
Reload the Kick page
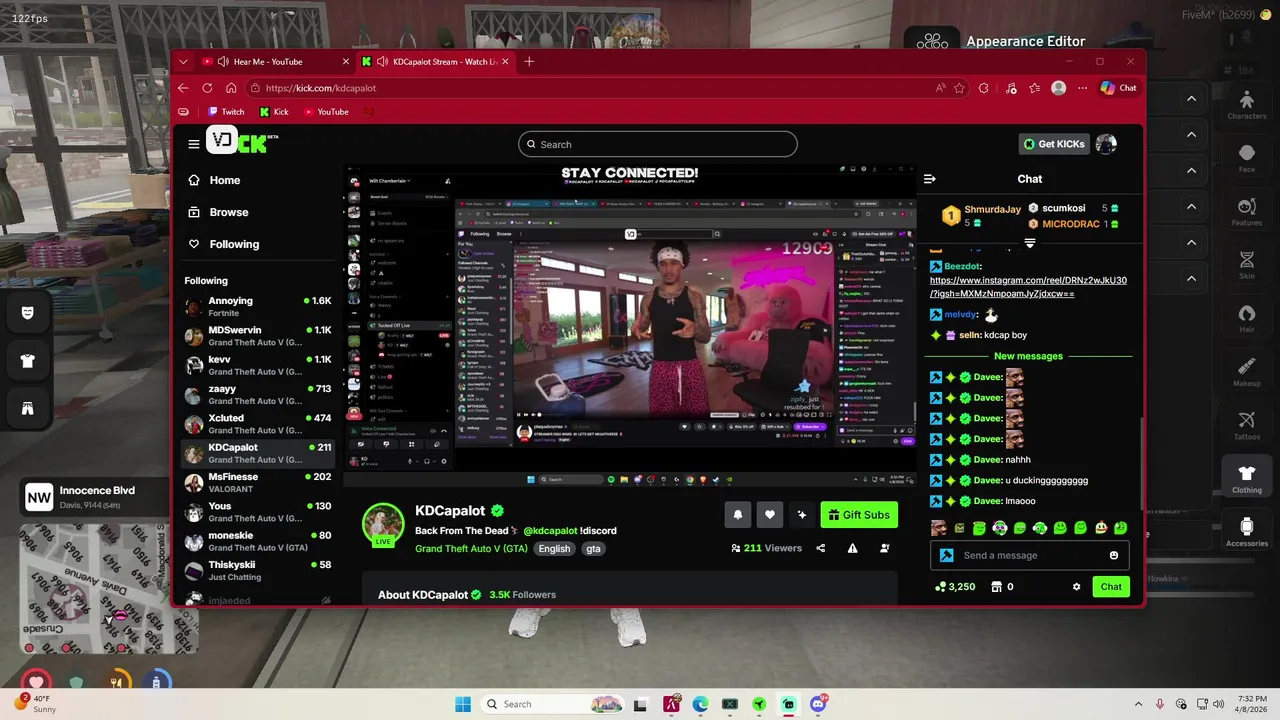[207, 88]
